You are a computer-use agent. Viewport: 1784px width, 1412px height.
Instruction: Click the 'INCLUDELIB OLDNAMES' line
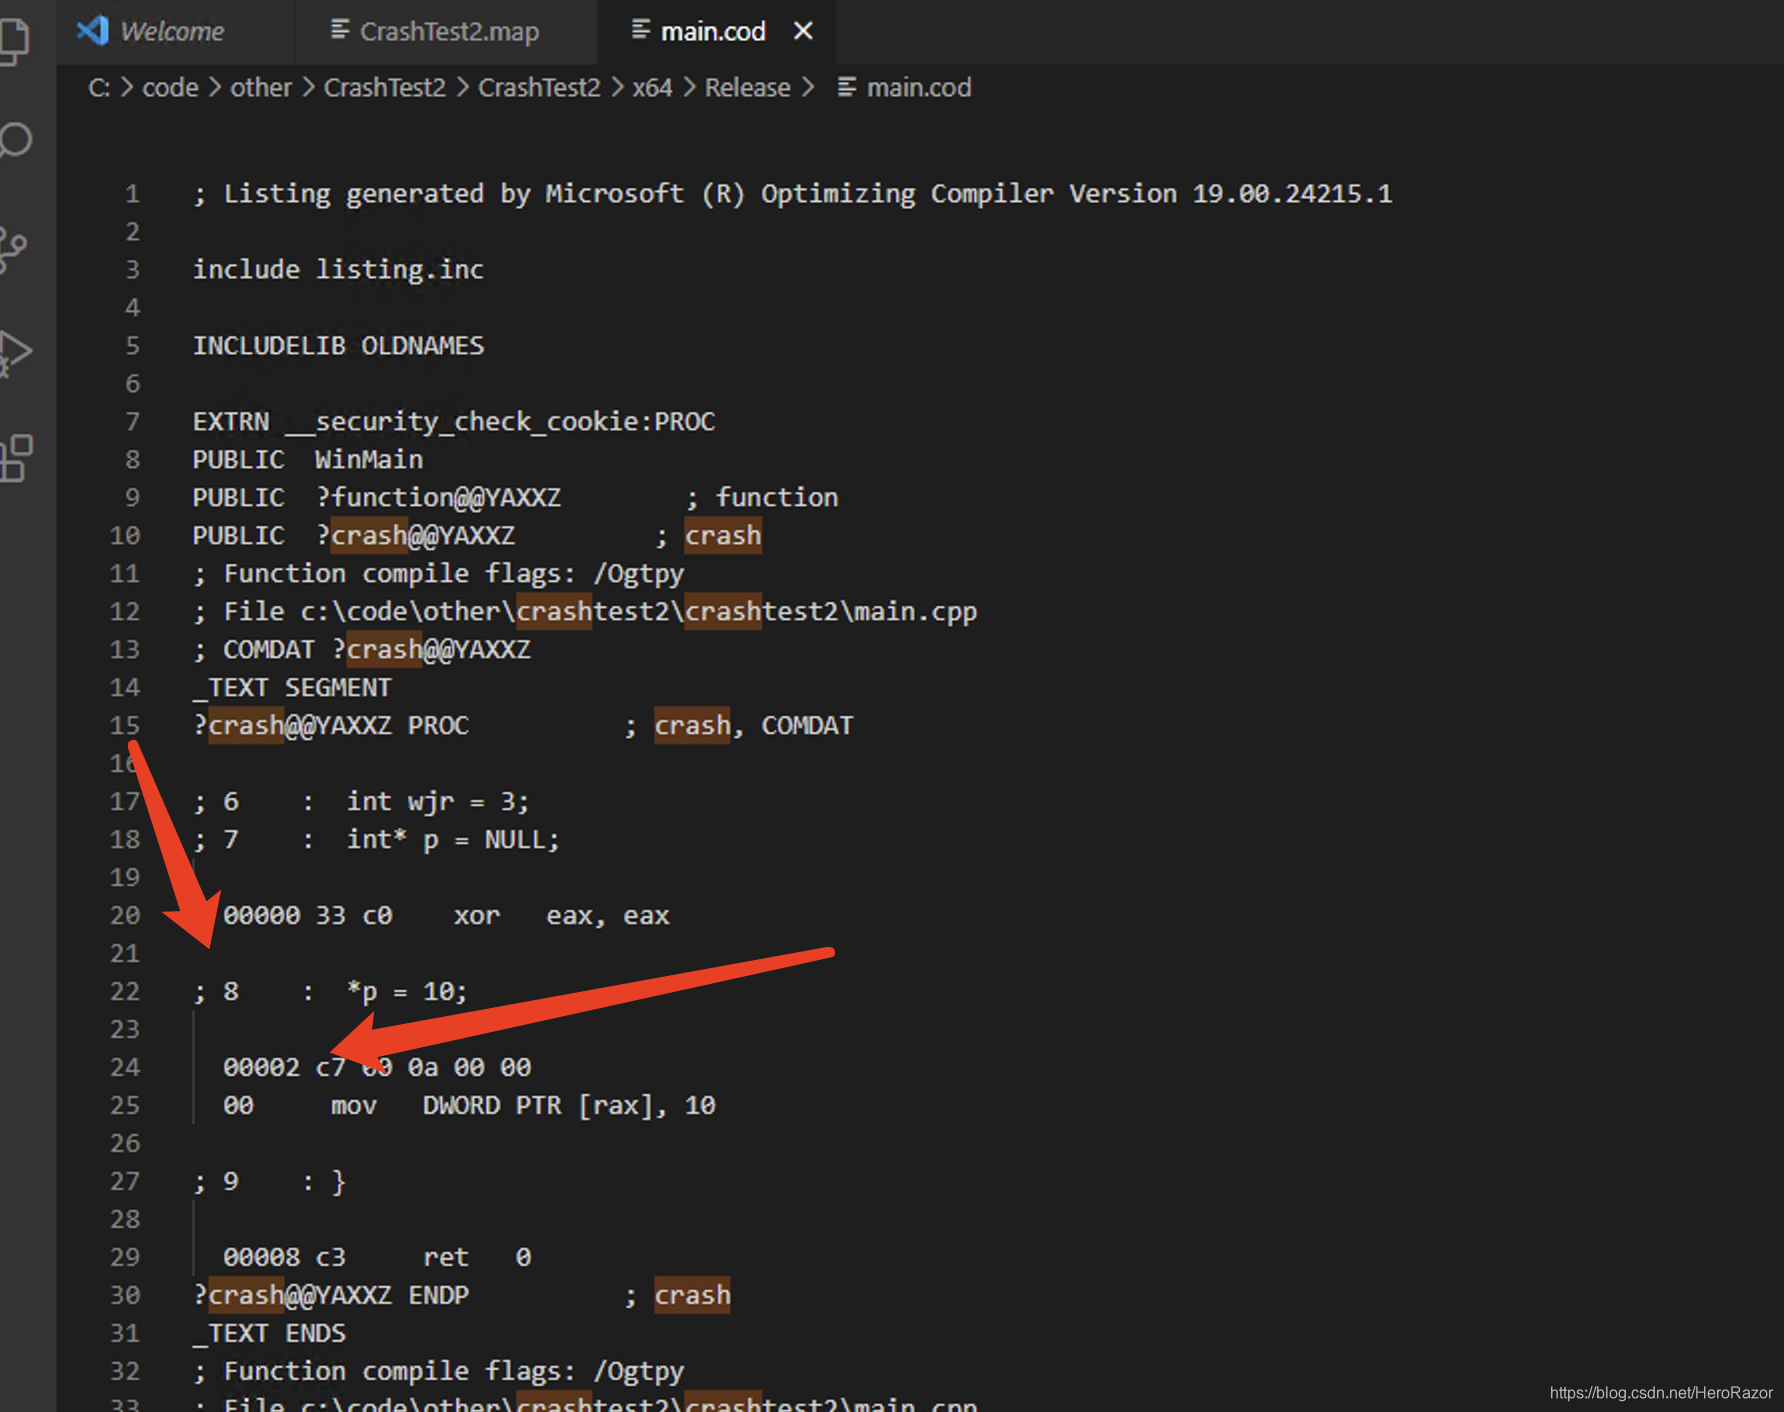(x=338, y=346)
